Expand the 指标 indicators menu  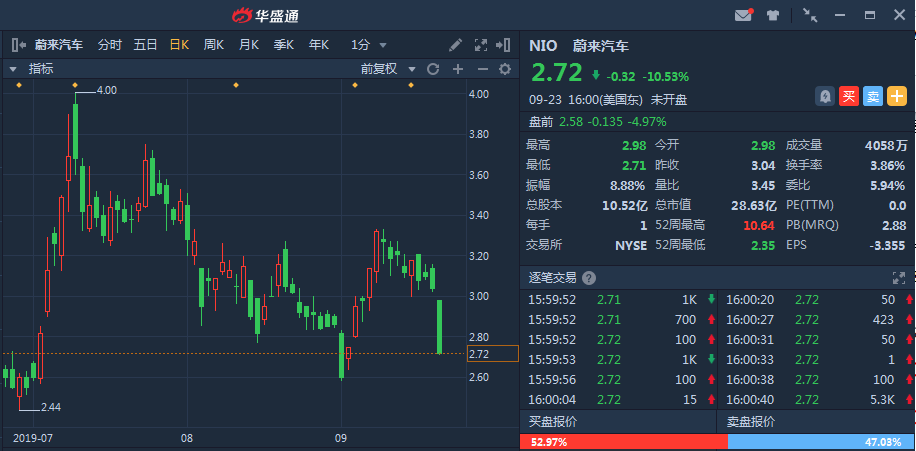(x=32, y=69)
